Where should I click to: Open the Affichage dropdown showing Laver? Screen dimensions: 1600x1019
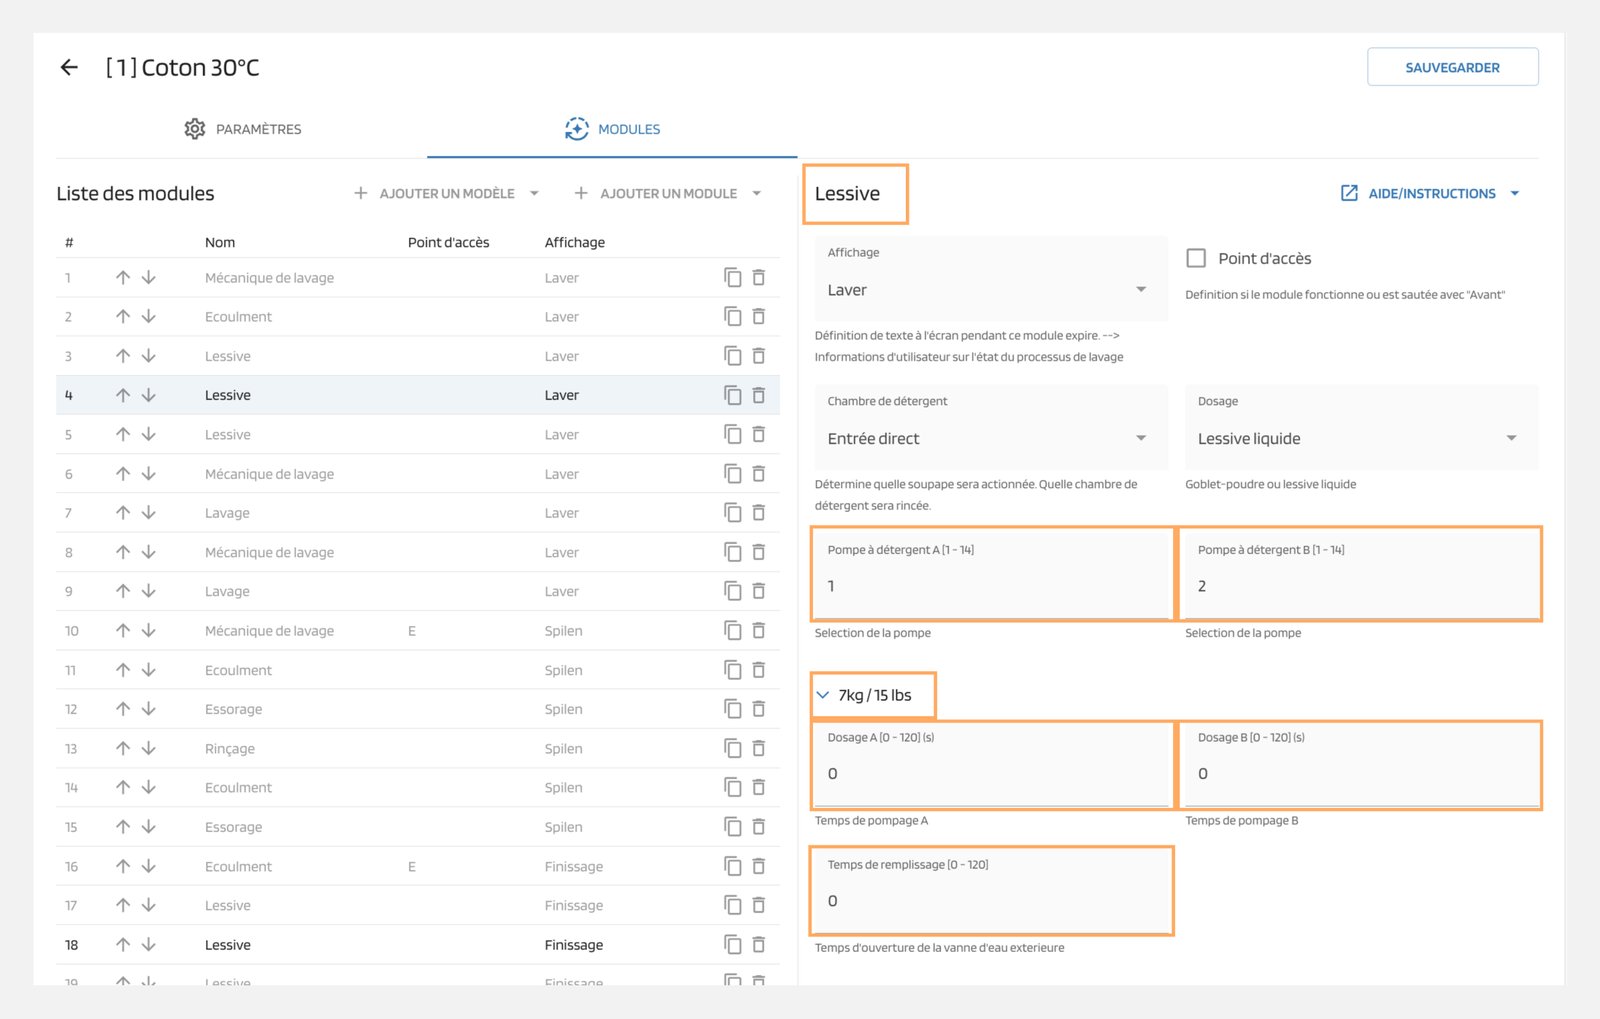(990, 290)
